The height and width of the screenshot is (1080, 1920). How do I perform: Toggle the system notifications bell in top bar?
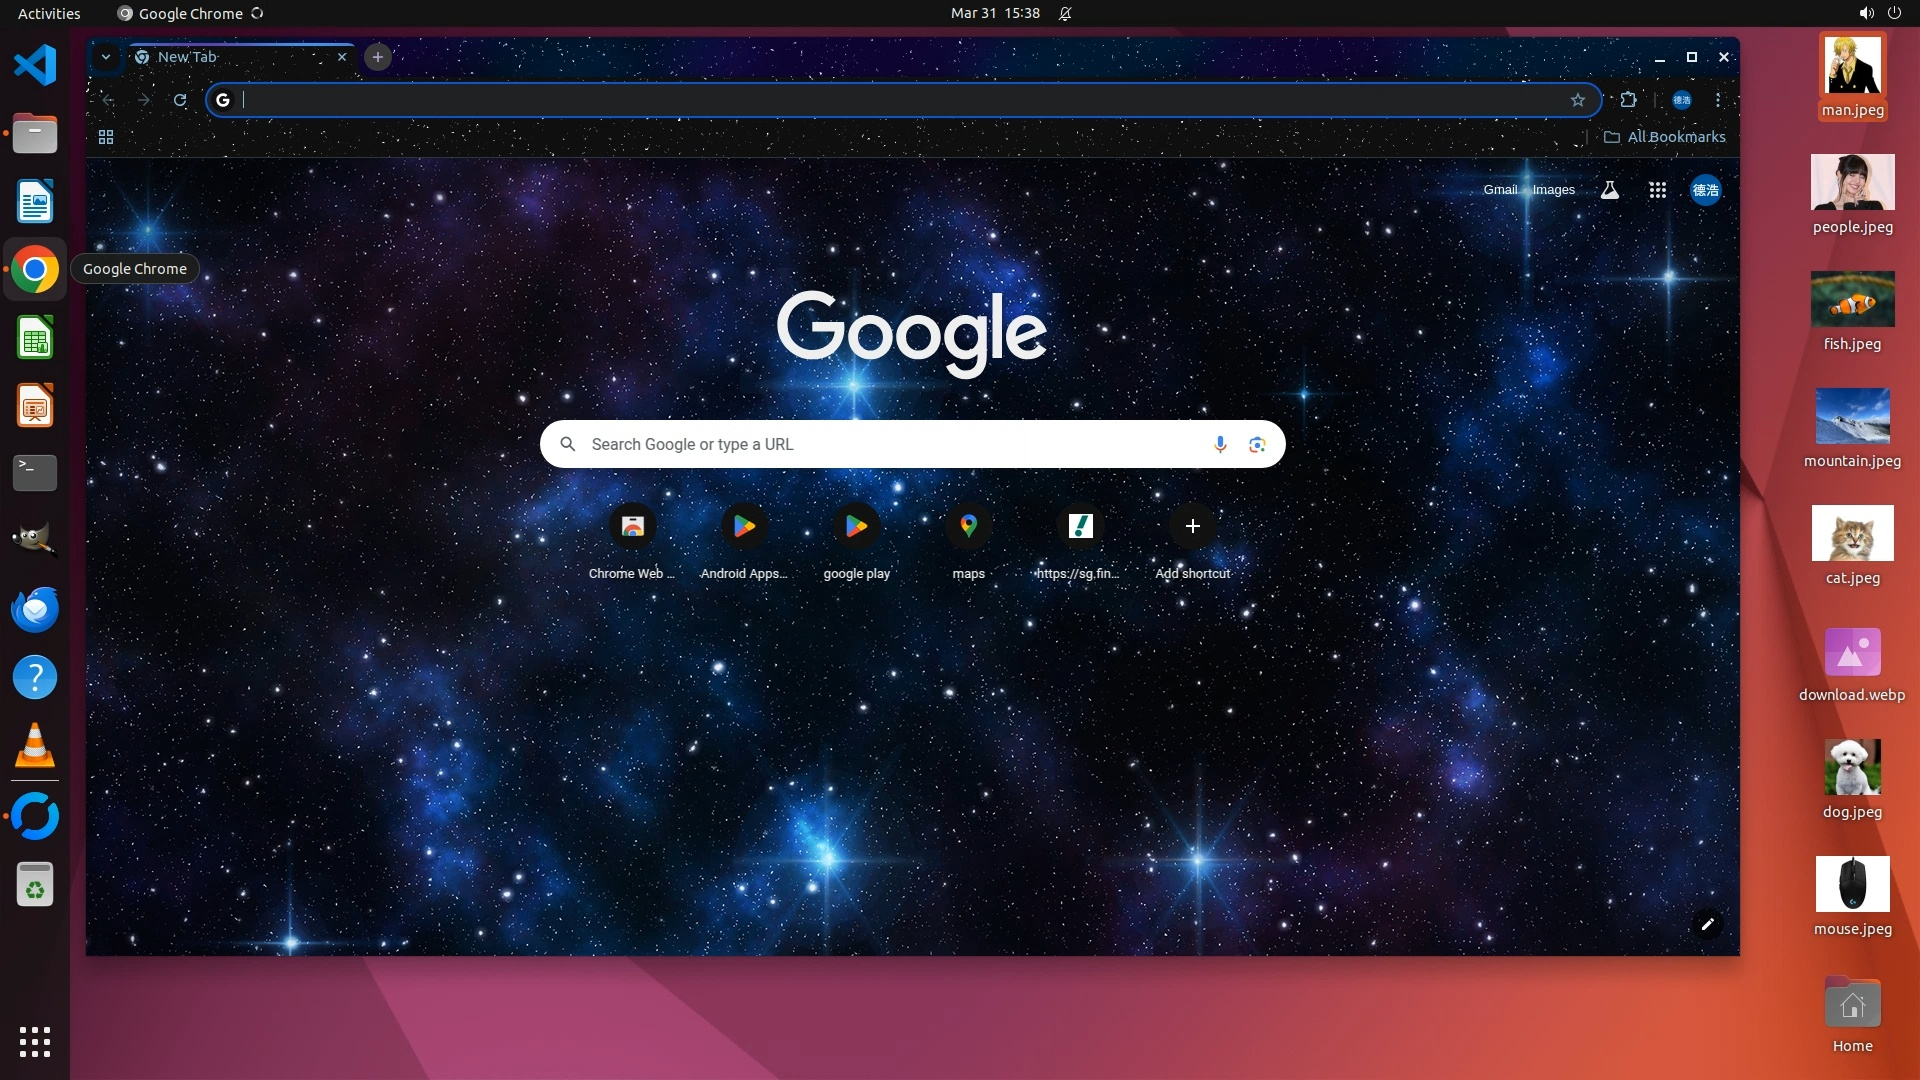click(x=1065, y=13)
